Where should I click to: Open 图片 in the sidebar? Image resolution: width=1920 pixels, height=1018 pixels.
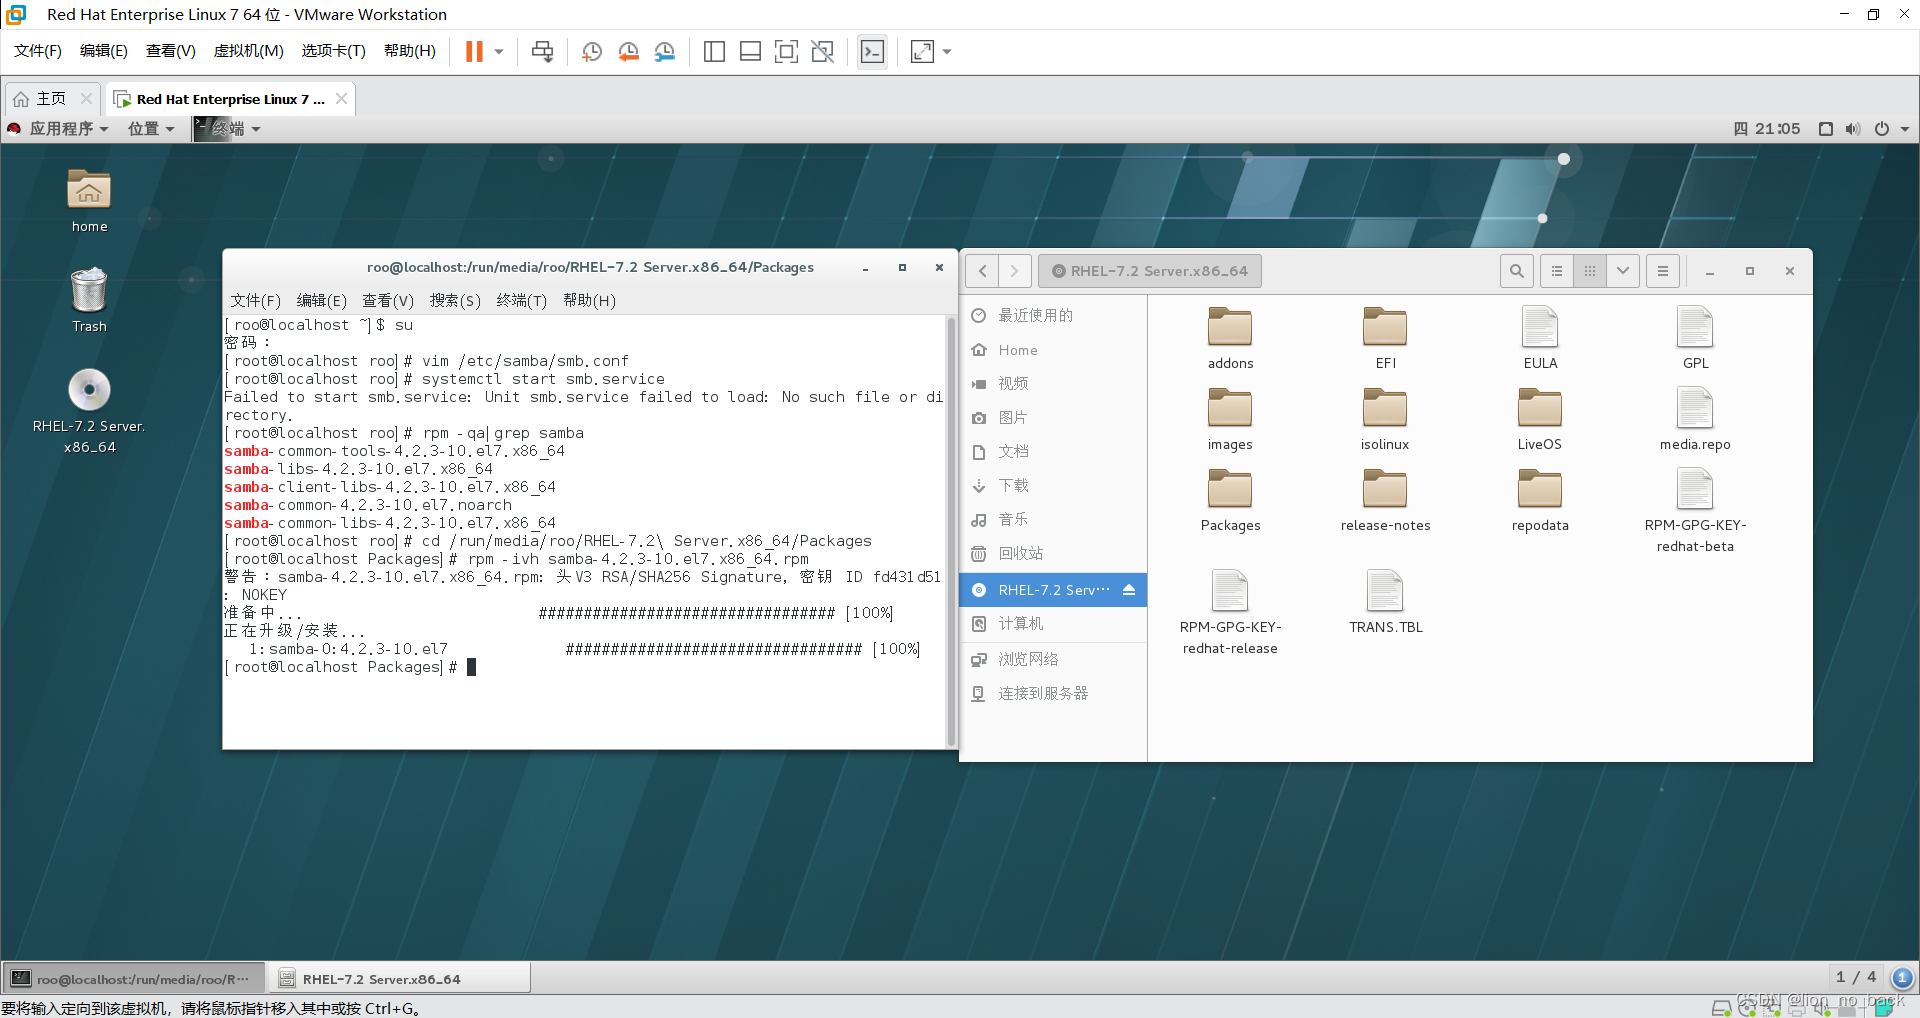pos(1053,417)
